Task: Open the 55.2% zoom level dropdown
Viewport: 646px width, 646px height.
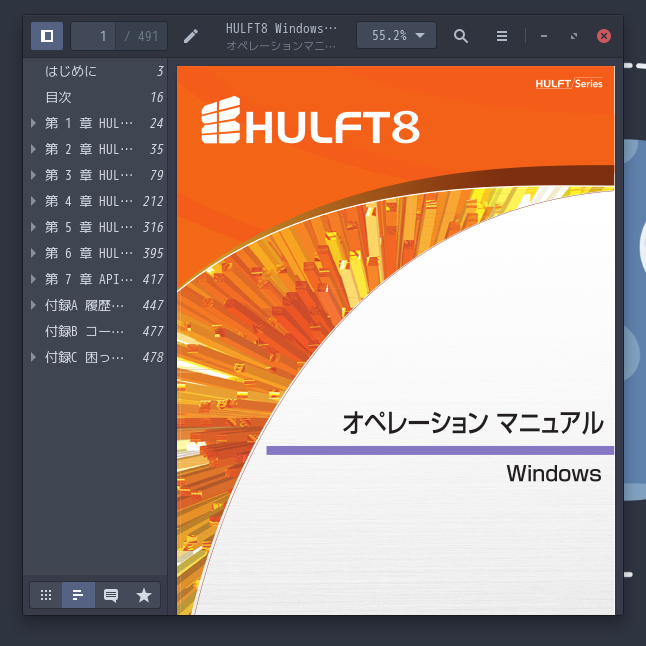Action: [396, 35]
